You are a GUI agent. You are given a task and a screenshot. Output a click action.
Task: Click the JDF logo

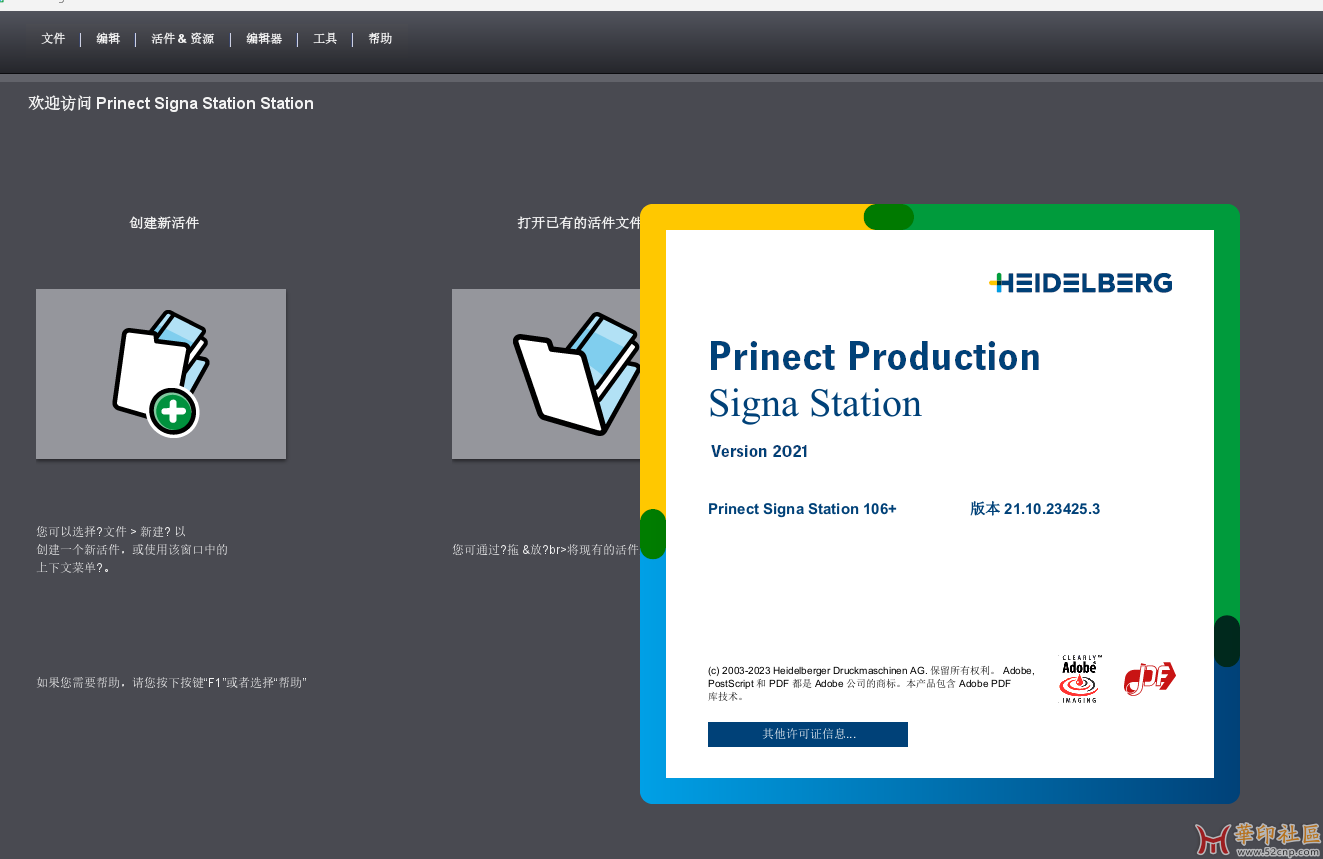tap(1150, 679)
